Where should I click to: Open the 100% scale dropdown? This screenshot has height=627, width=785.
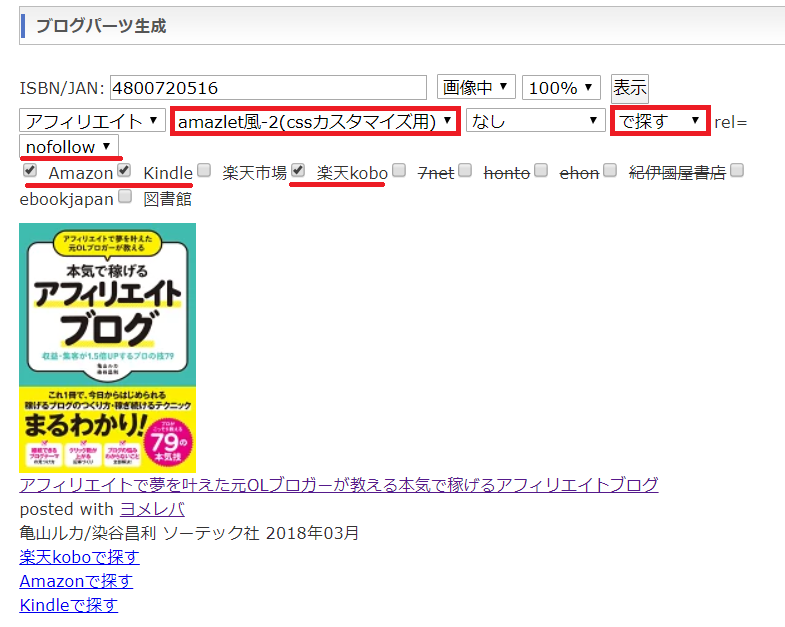point(561,88)
